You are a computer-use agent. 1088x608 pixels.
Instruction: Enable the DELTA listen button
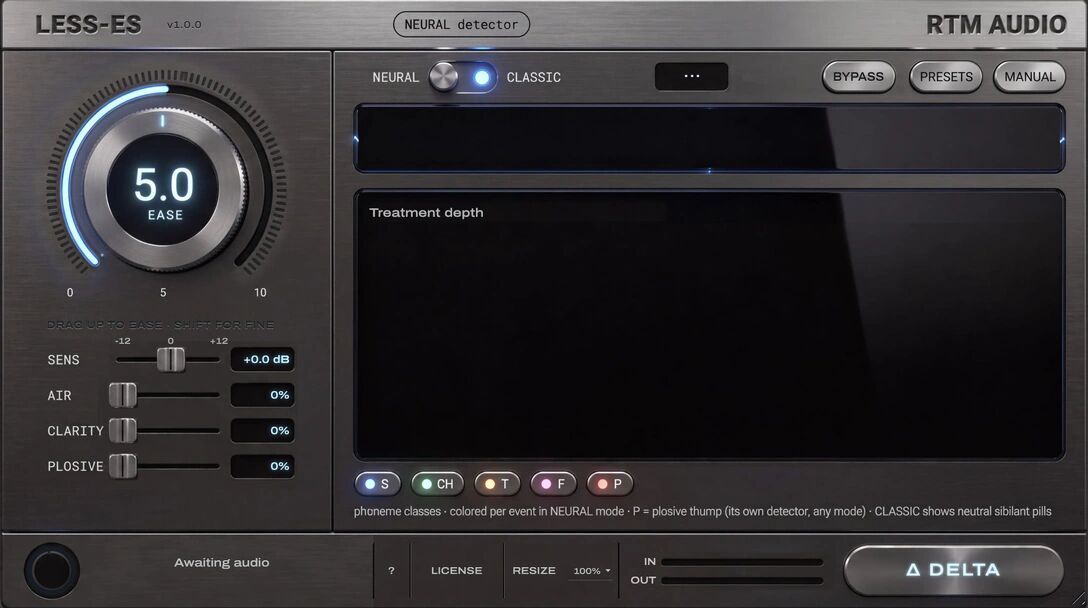(x=953, y=570)
